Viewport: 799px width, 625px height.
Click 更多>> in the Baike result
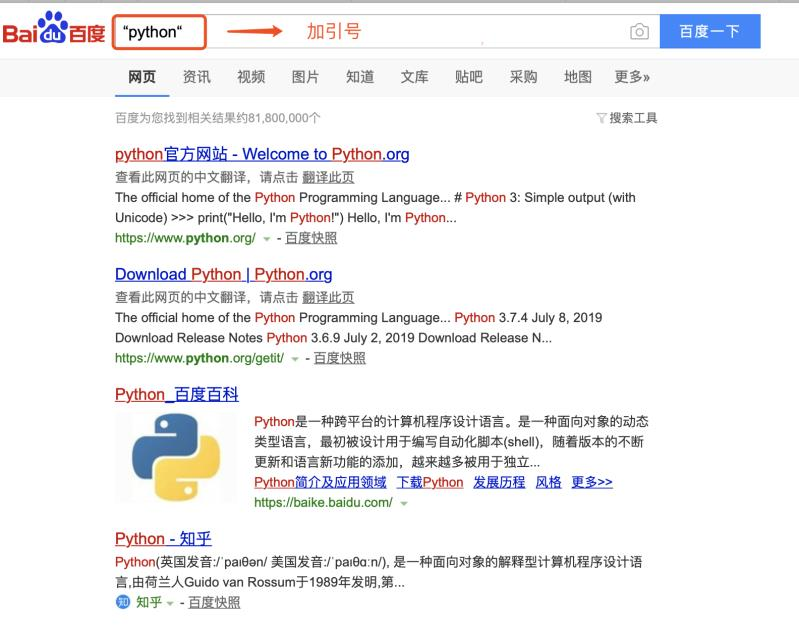coord(592,482)
